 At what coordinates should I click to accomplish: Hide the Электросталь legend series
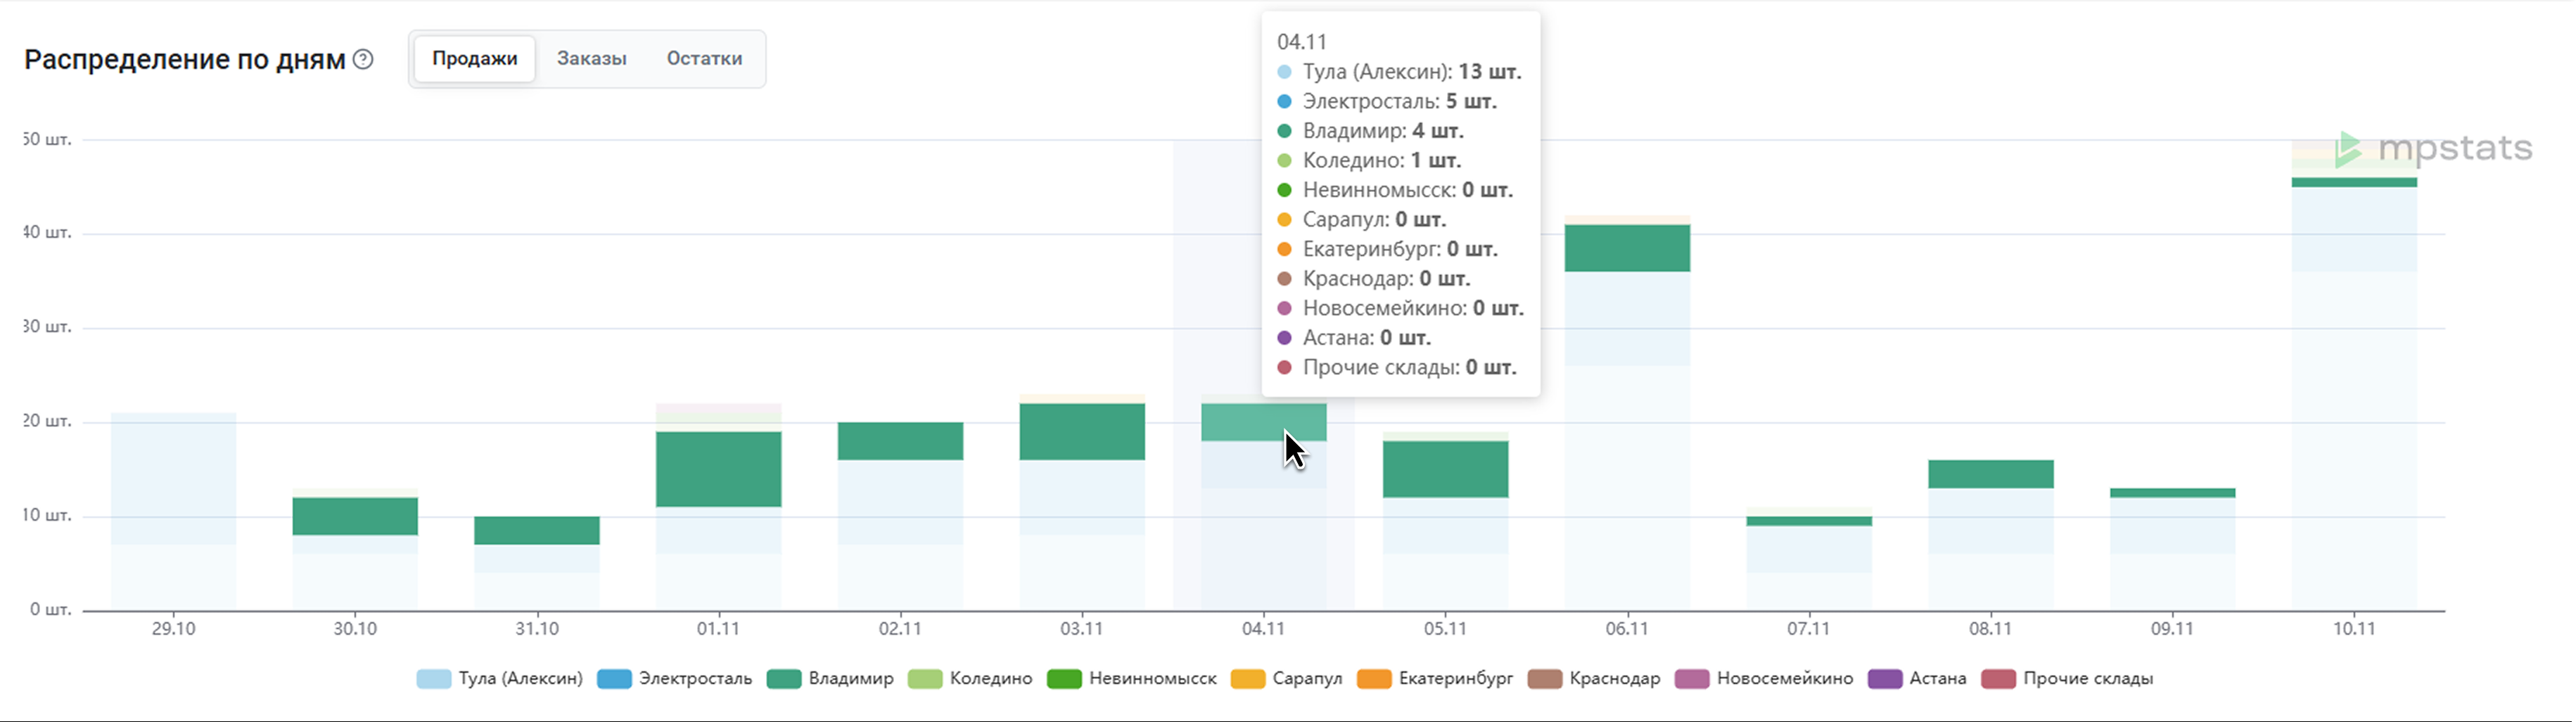674,679
